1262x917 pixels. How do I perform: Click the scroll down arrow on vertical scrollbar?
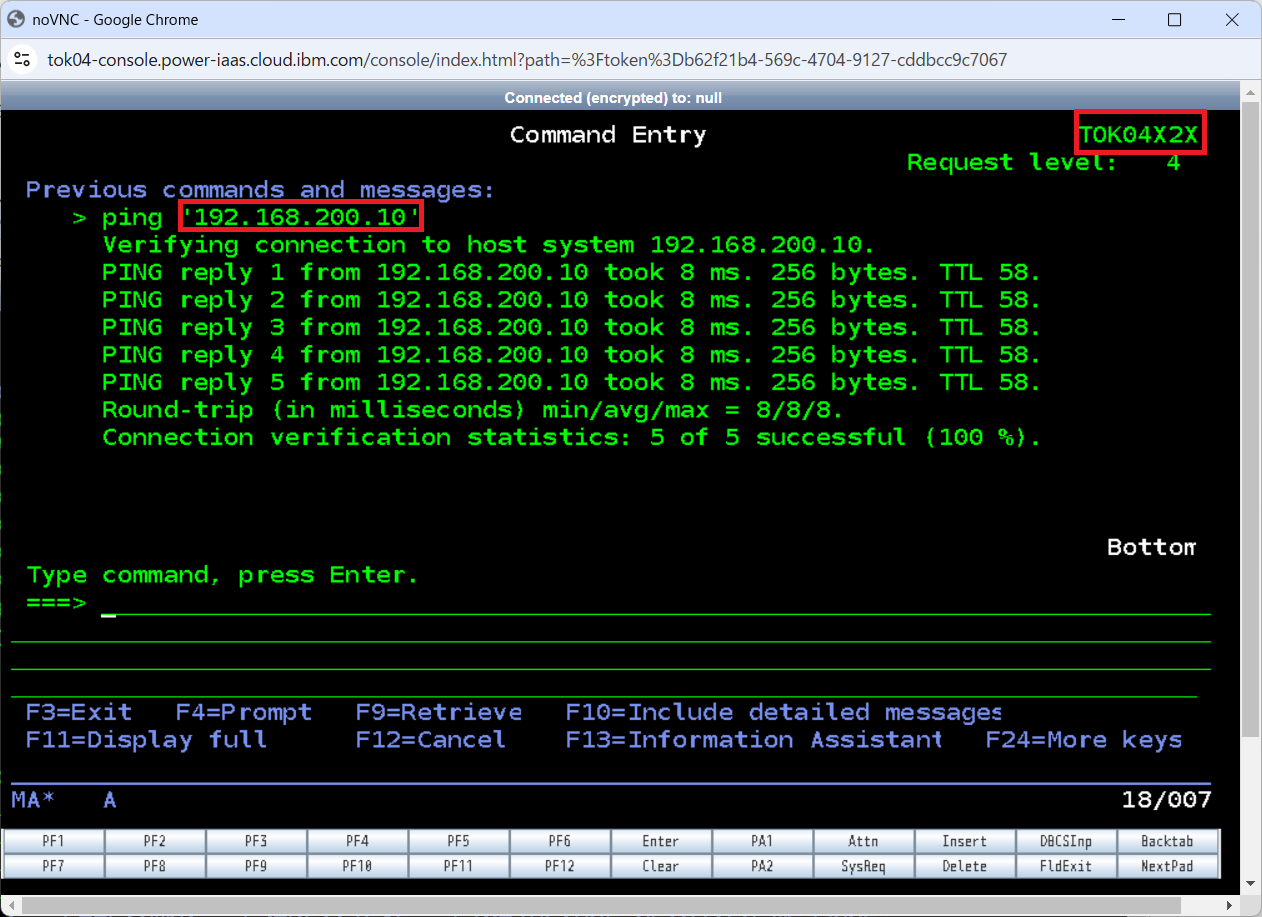1251,883
